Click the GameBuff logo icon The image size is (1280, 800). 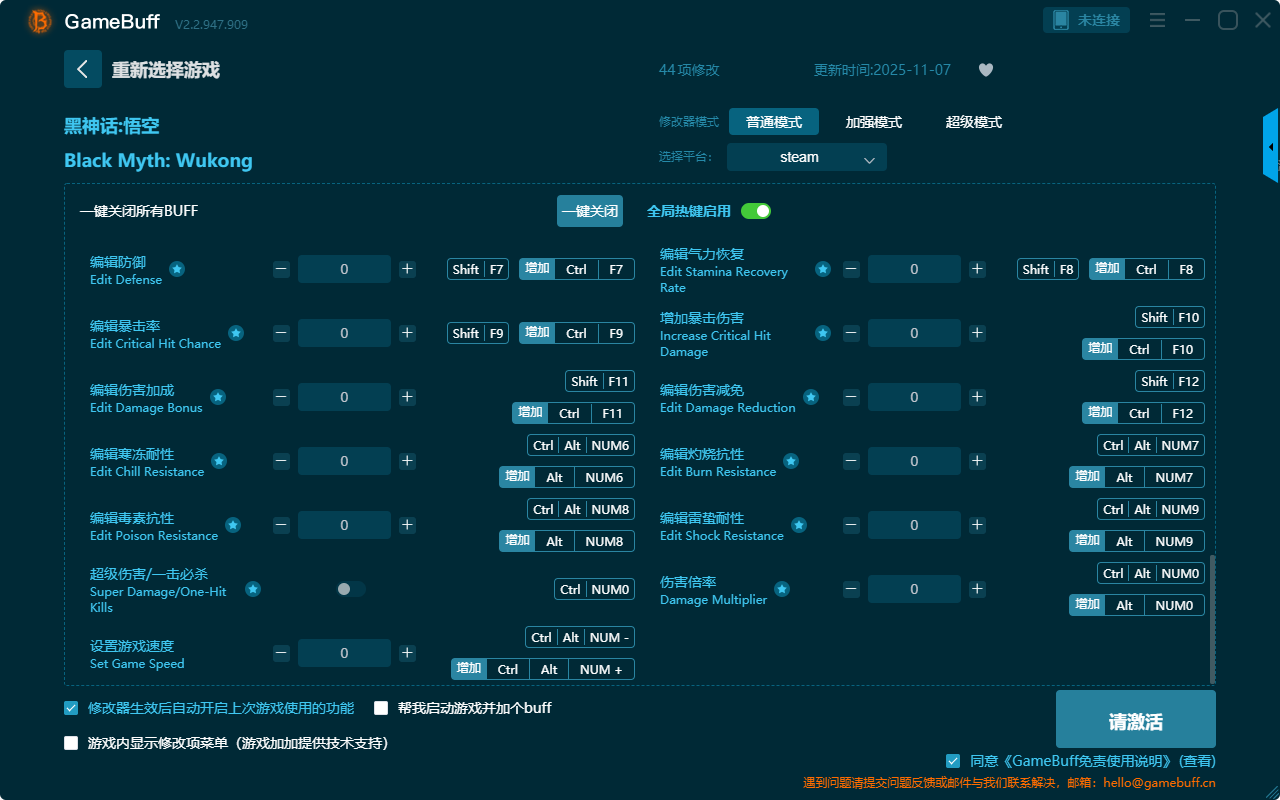click(40, 21)
